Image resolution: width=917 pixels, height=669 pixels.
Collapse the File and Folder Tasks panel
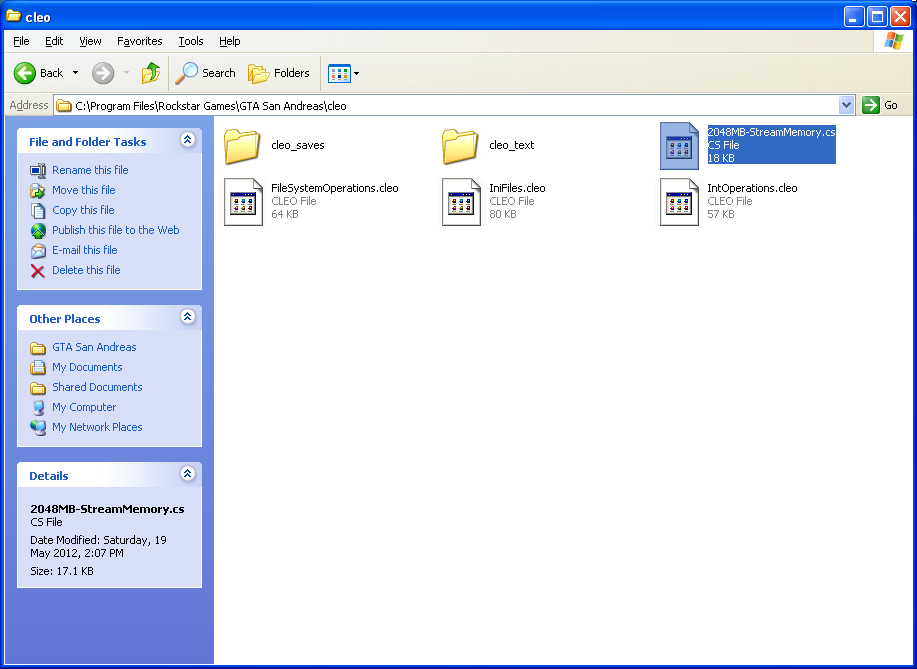(187, 140)
